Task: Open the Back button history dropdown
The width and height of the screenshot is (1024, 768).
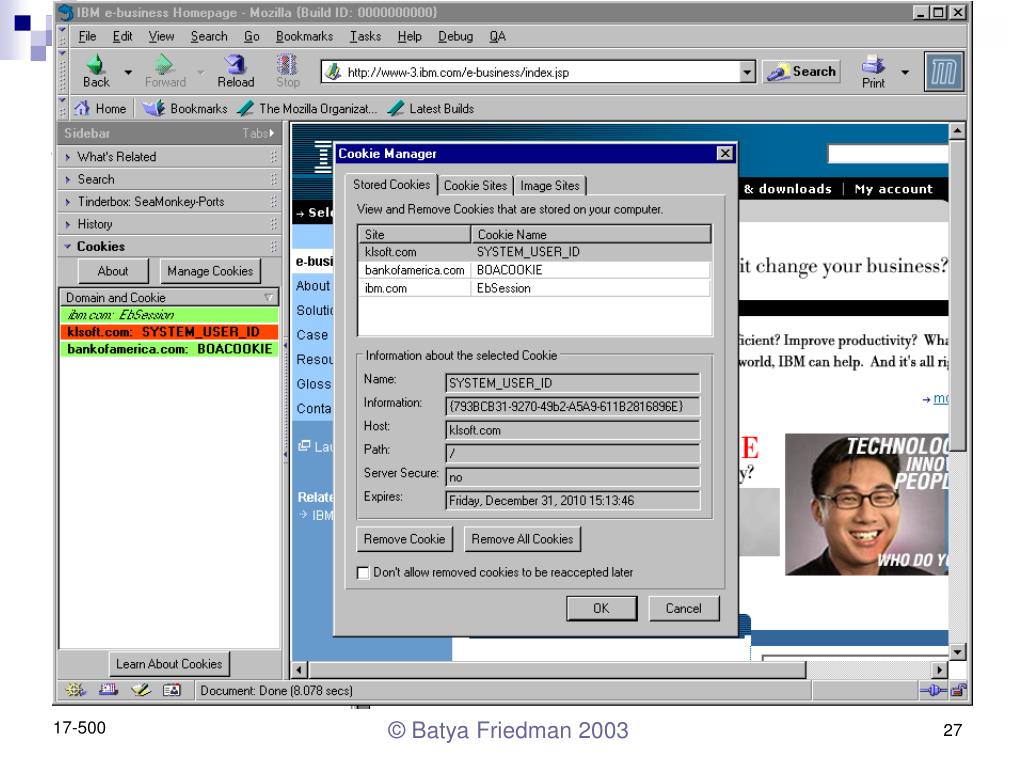Action: click(x=129, y=72)
